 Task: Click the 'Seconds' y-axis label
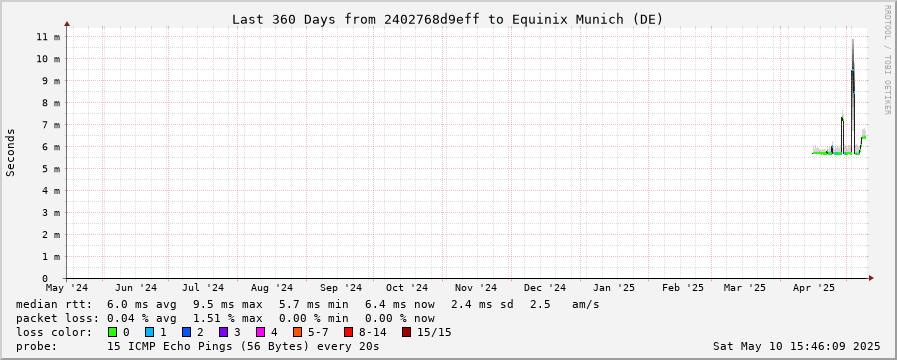(11, 152)
